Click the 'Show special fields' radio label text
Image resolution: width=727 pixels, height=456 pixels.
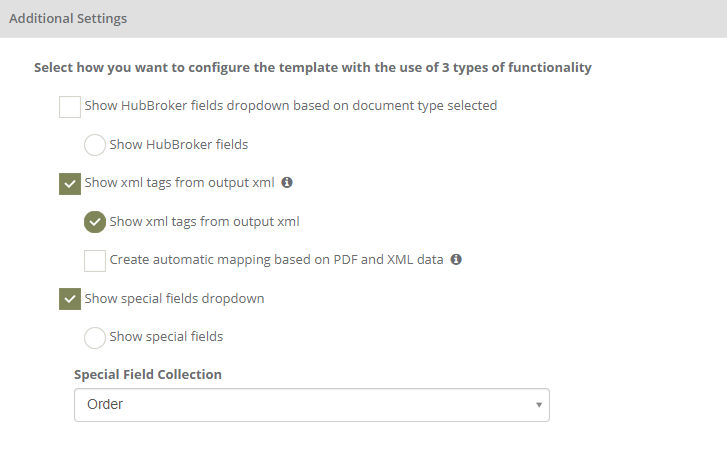(x=166, y=336)
